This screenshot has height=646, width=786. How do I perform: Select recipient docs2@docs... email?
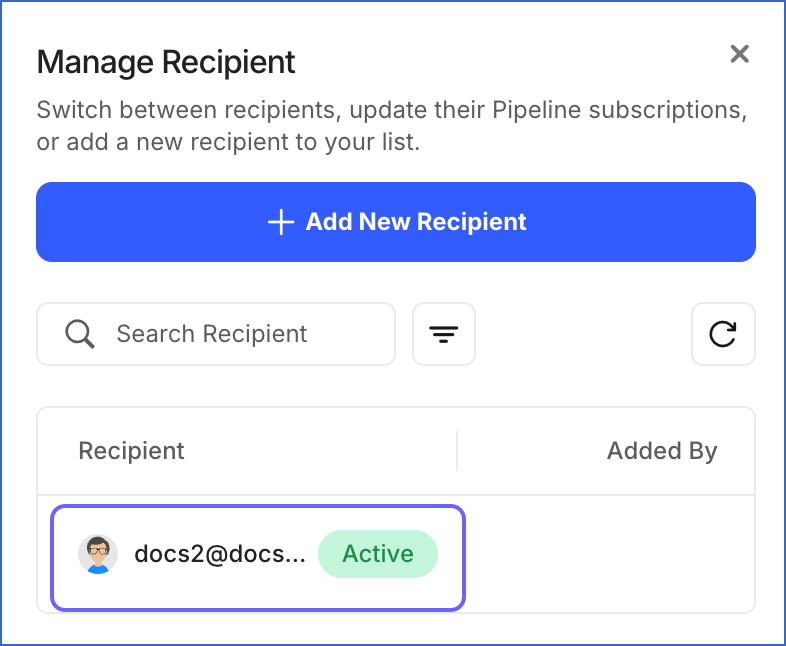(220, 554)
